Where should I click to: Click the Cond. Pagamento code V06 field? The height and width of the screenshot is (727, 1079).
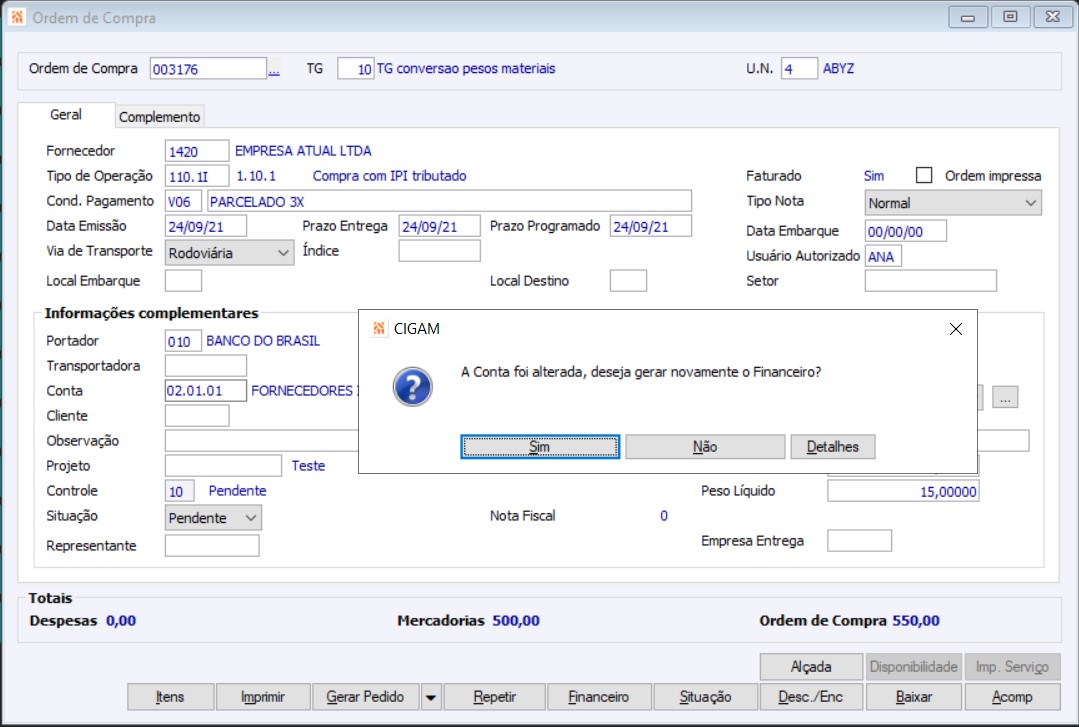point(183,201)
